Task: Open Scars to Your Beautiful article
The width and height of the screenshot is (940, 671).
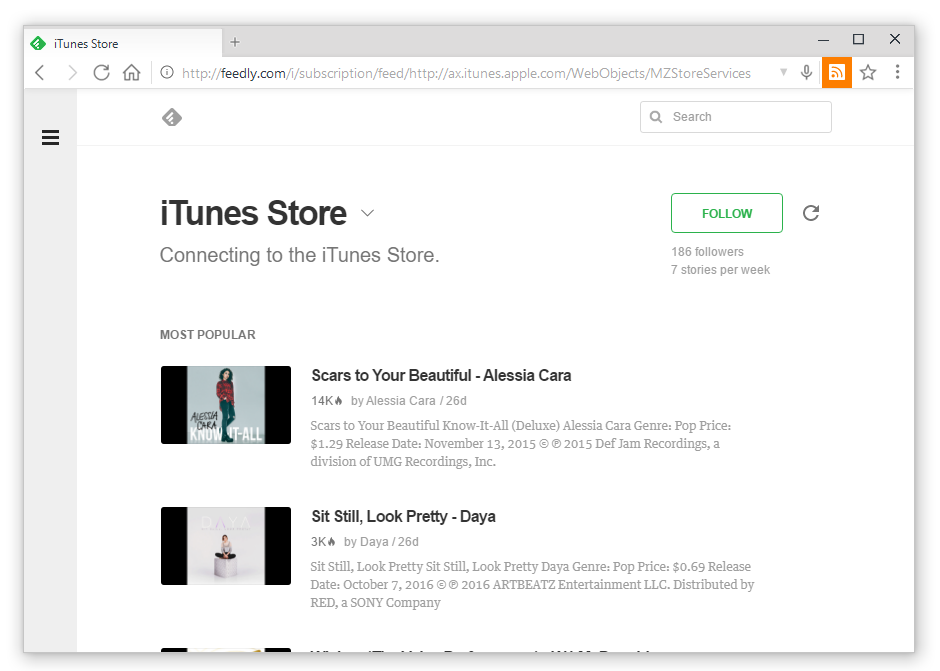Action: [x=441, y=375]
